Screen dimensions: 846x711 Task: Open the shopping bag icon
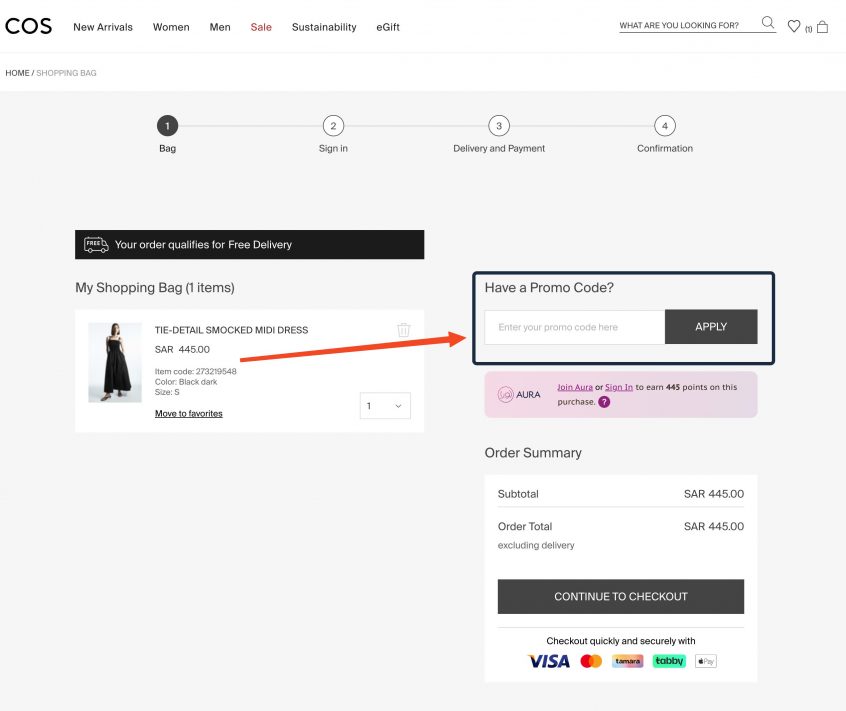click(x=822, y=27)
